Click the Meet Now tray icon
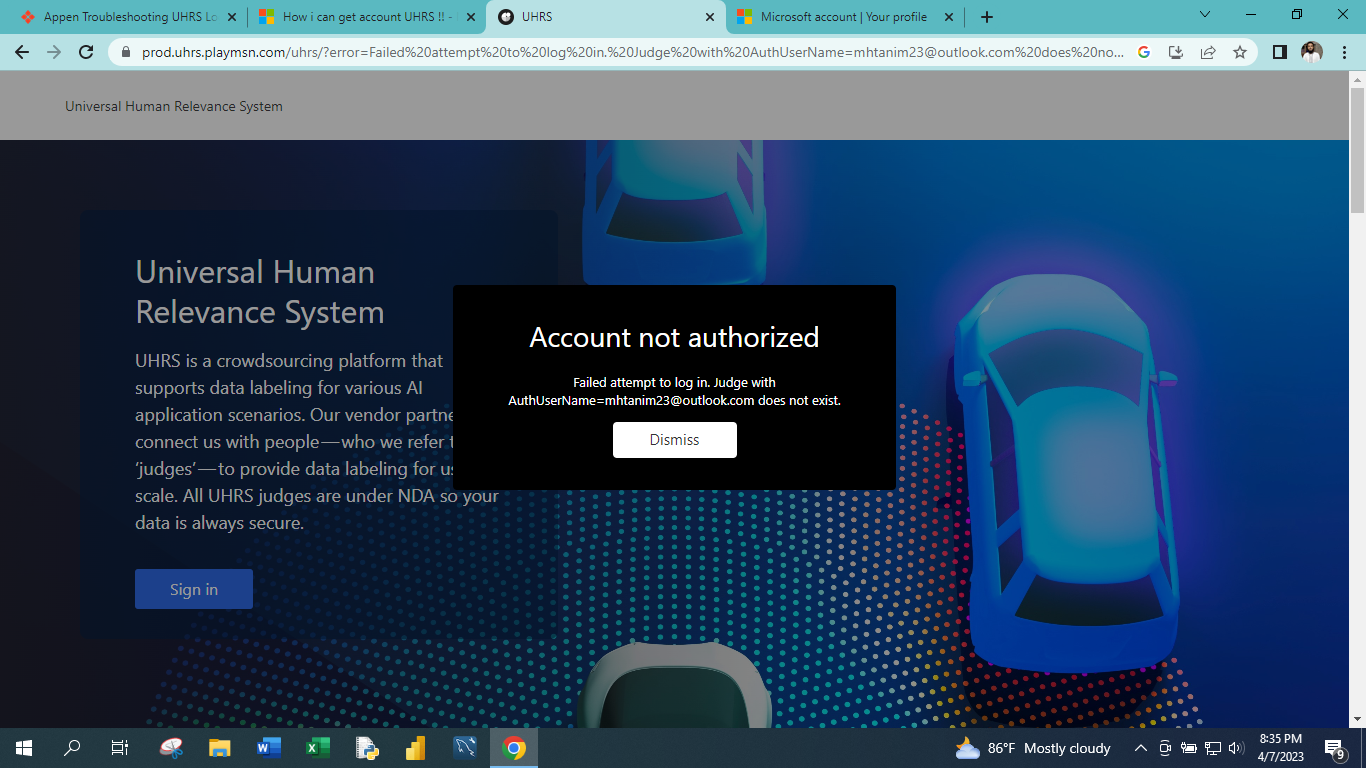Image resolution: width=1366 pixels, height=768 pixels. [1165, 748]
